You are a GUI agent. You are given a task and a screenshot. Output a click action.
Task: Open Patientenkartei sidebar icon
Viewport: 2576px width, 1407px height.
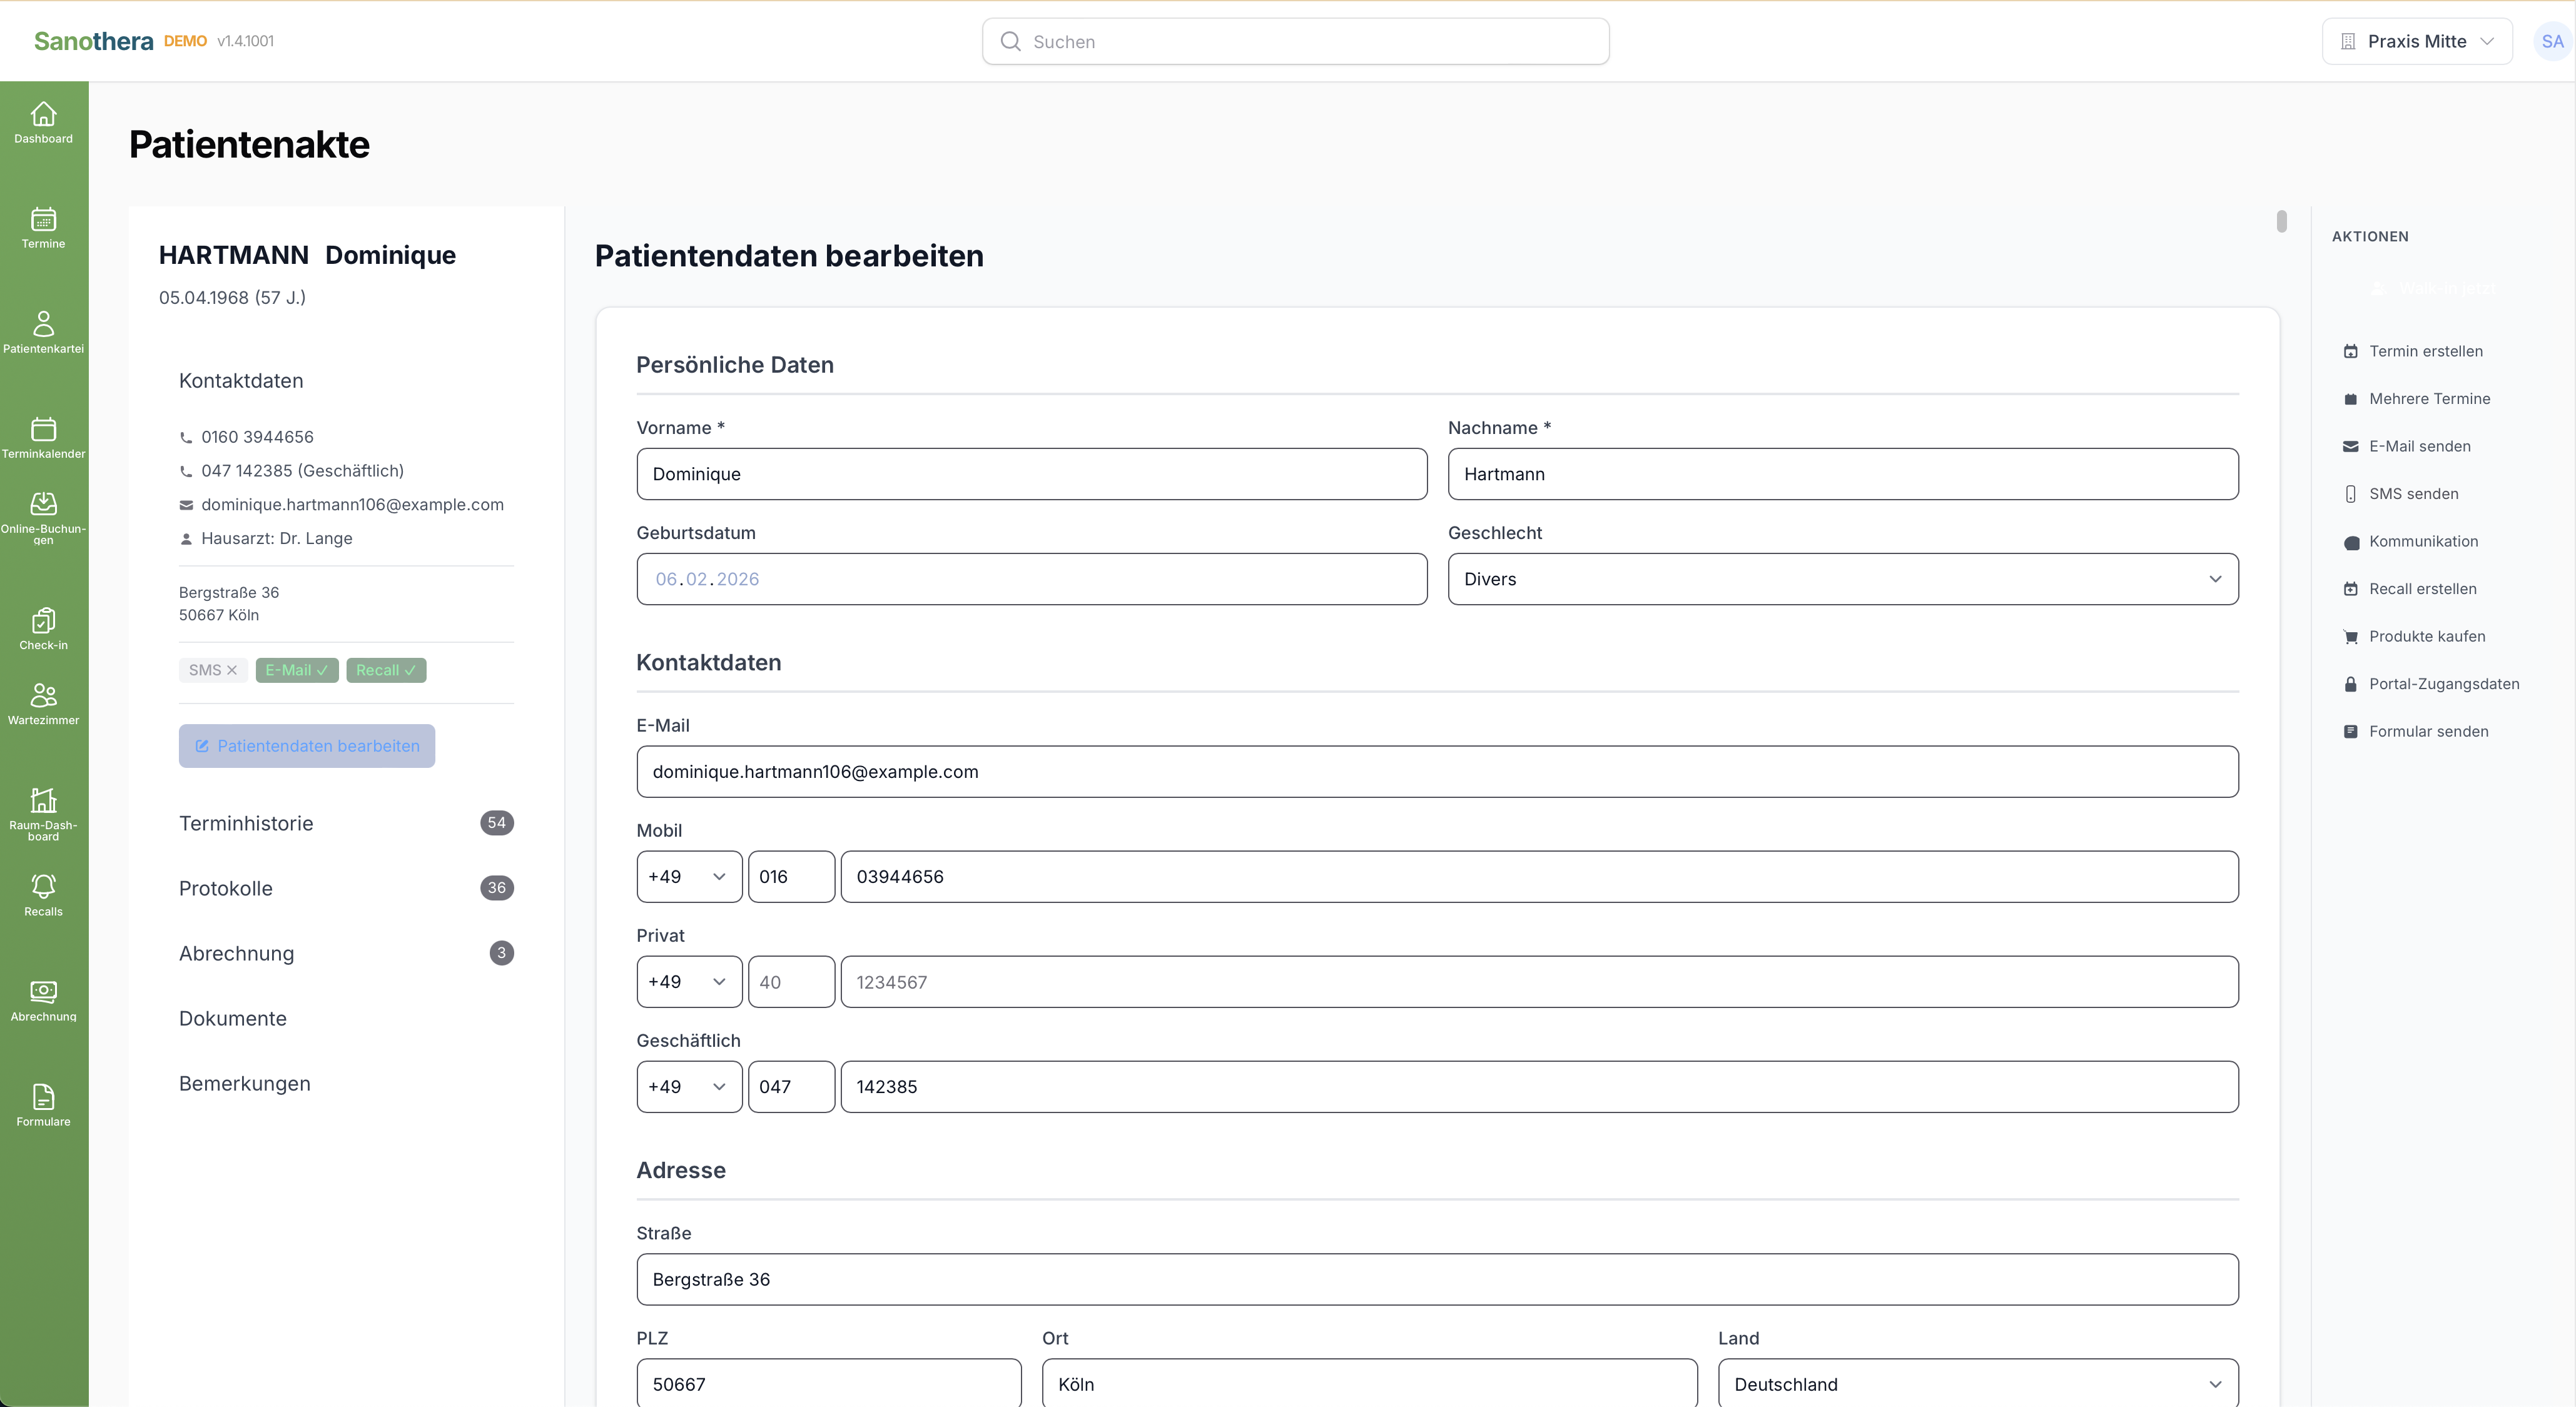43,333
